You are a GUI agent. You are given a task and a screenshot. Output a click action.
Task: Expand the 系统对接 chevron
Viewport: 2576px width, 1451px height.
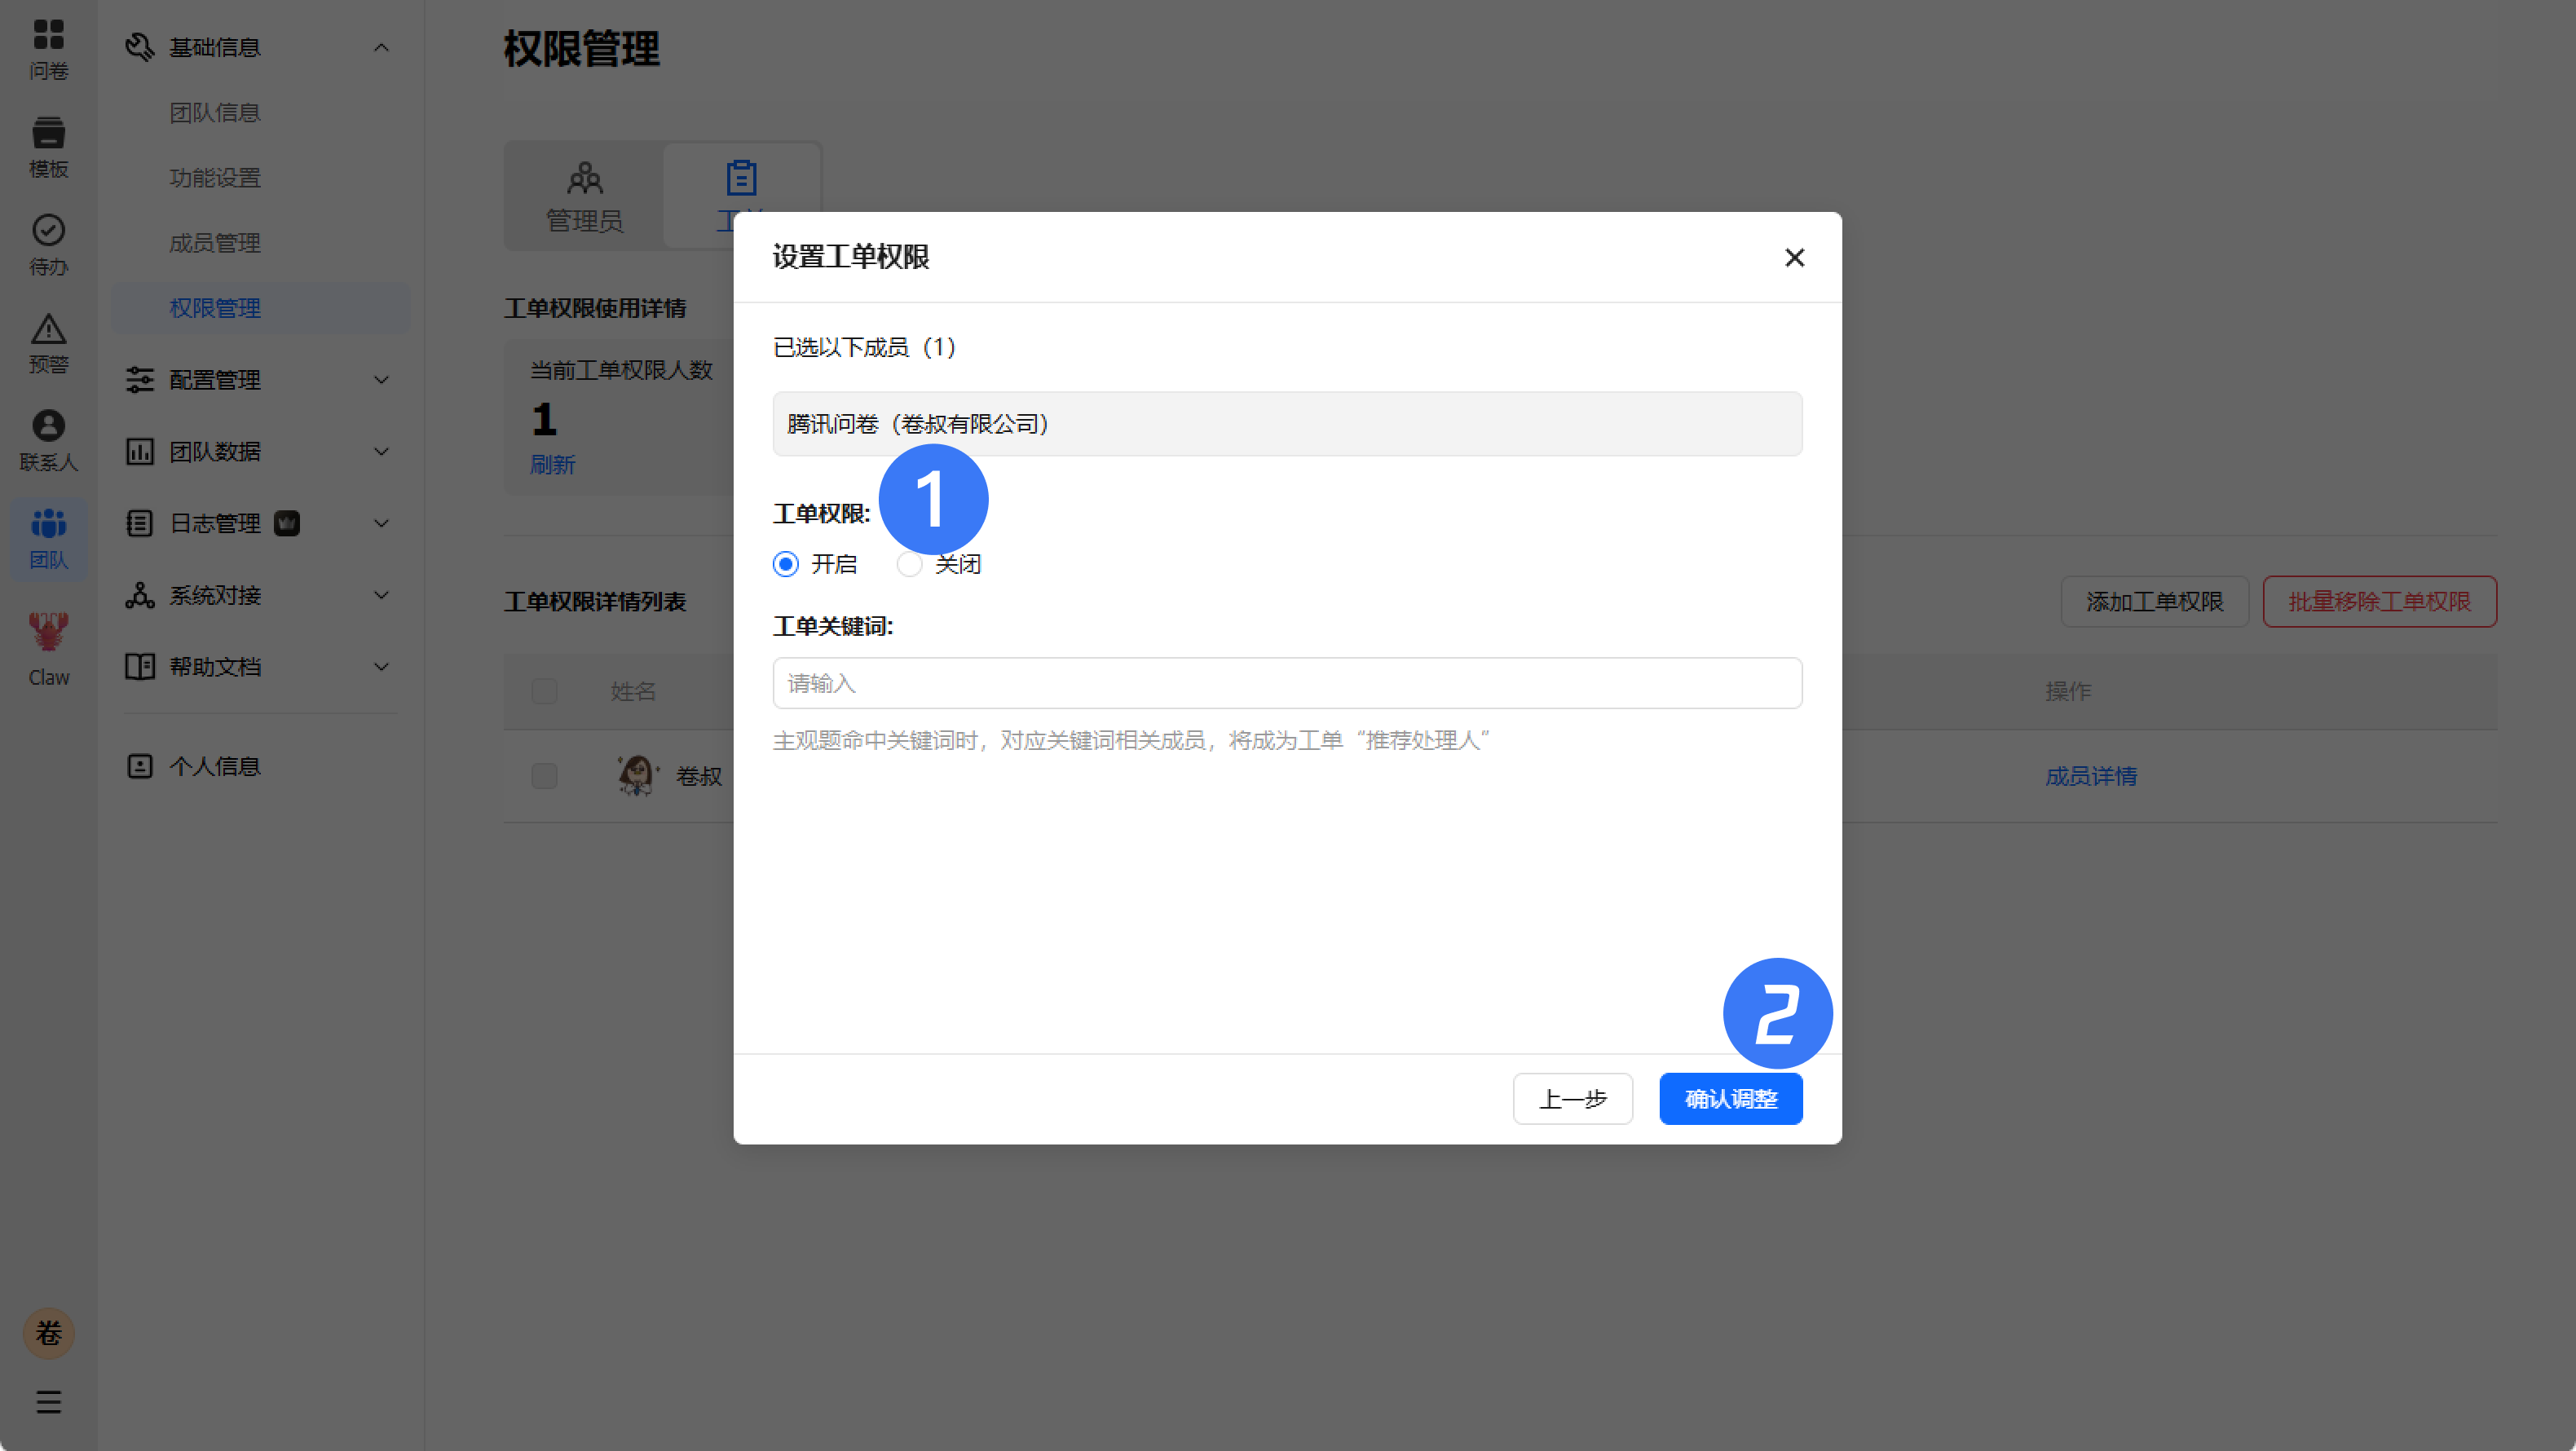click(381, 596)
